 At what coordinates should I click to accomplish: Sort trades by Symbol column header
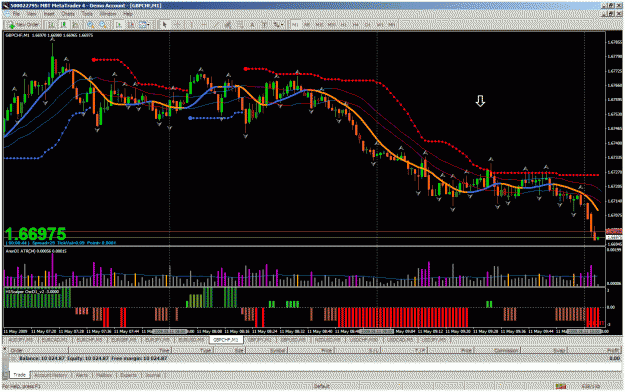click(x=266, y=350)
